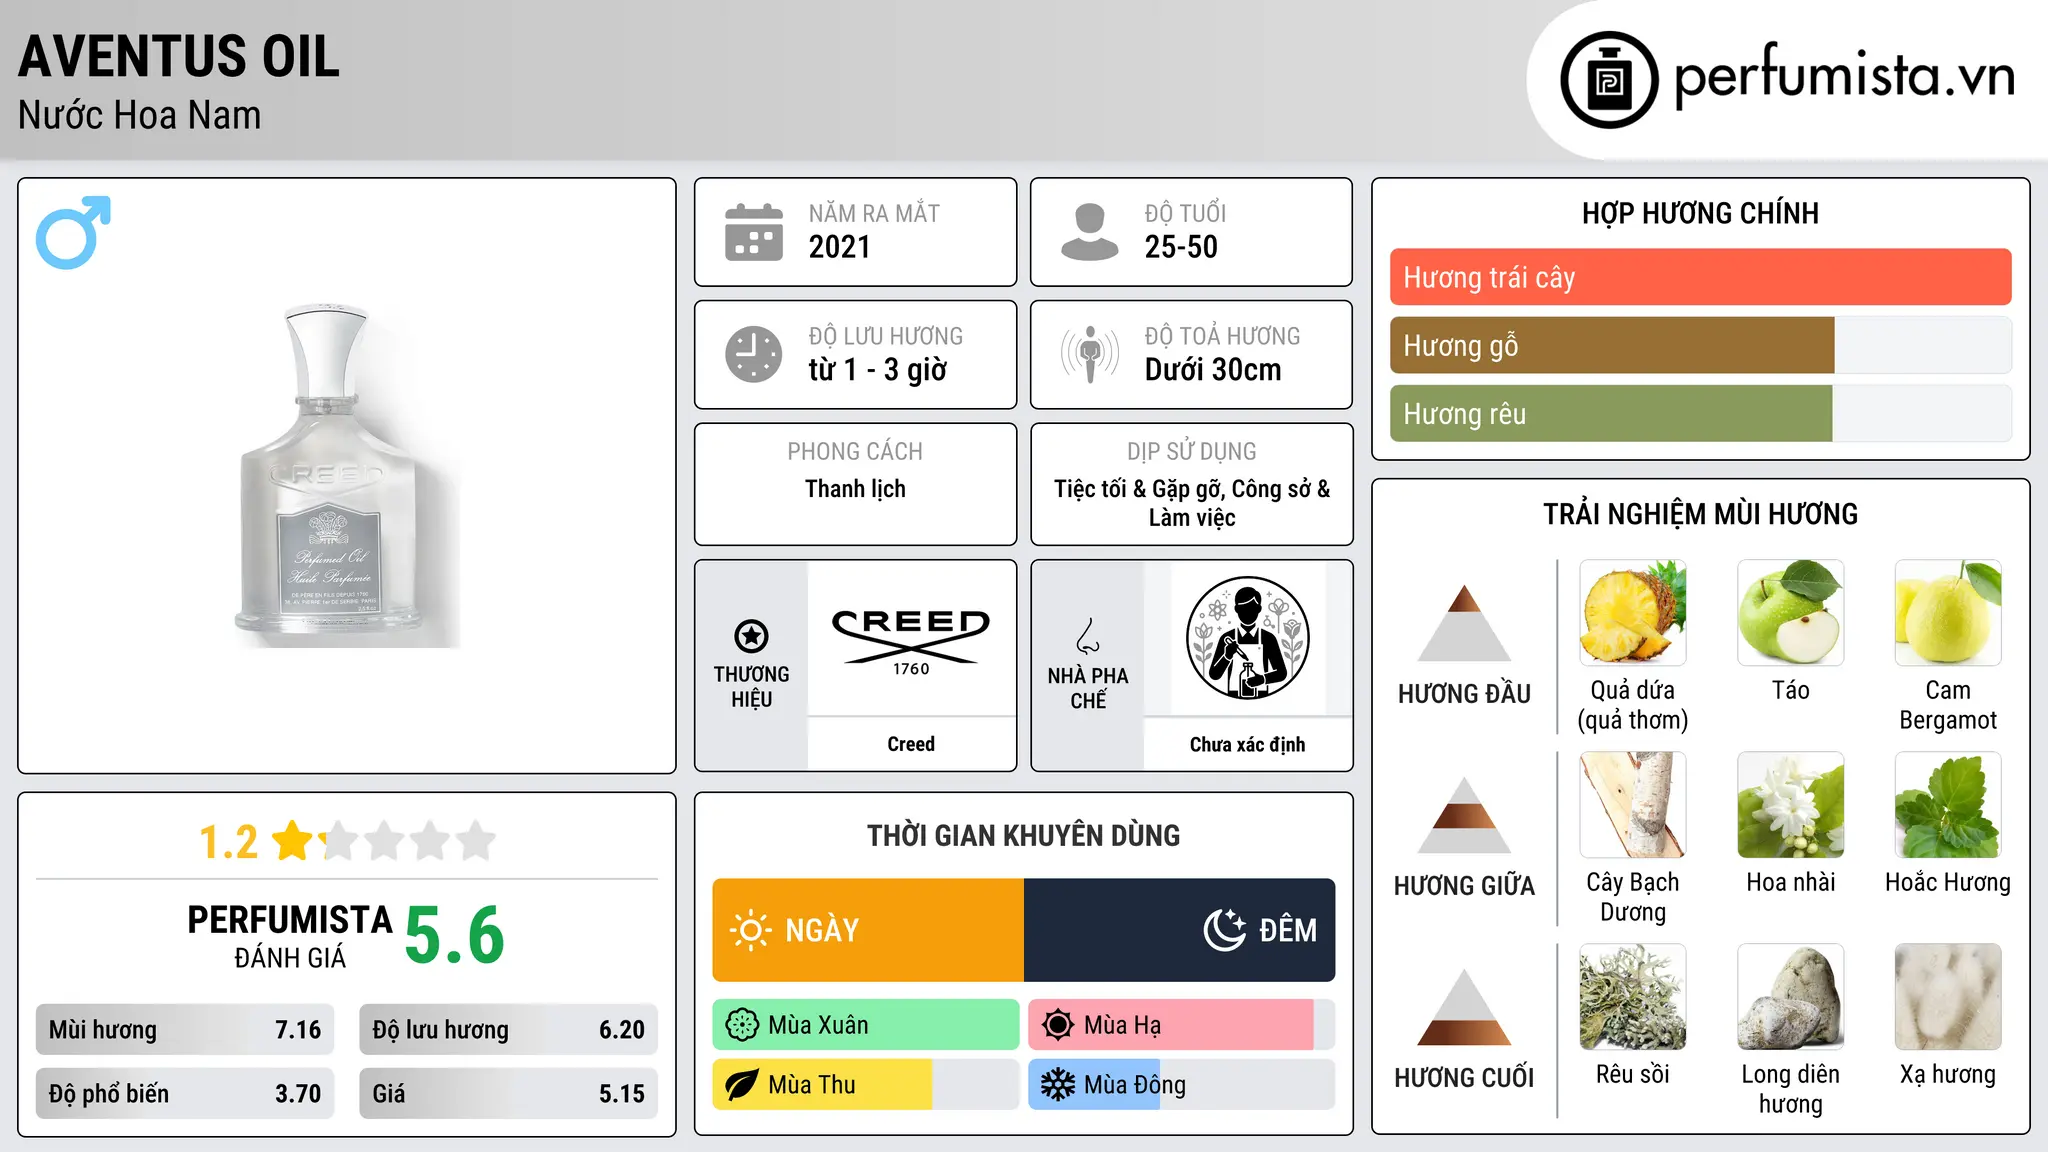Select the bergamot note image
The height and width of the screenshot is (1152, 2048).
pyautogui.click(x=1948, y=612)
